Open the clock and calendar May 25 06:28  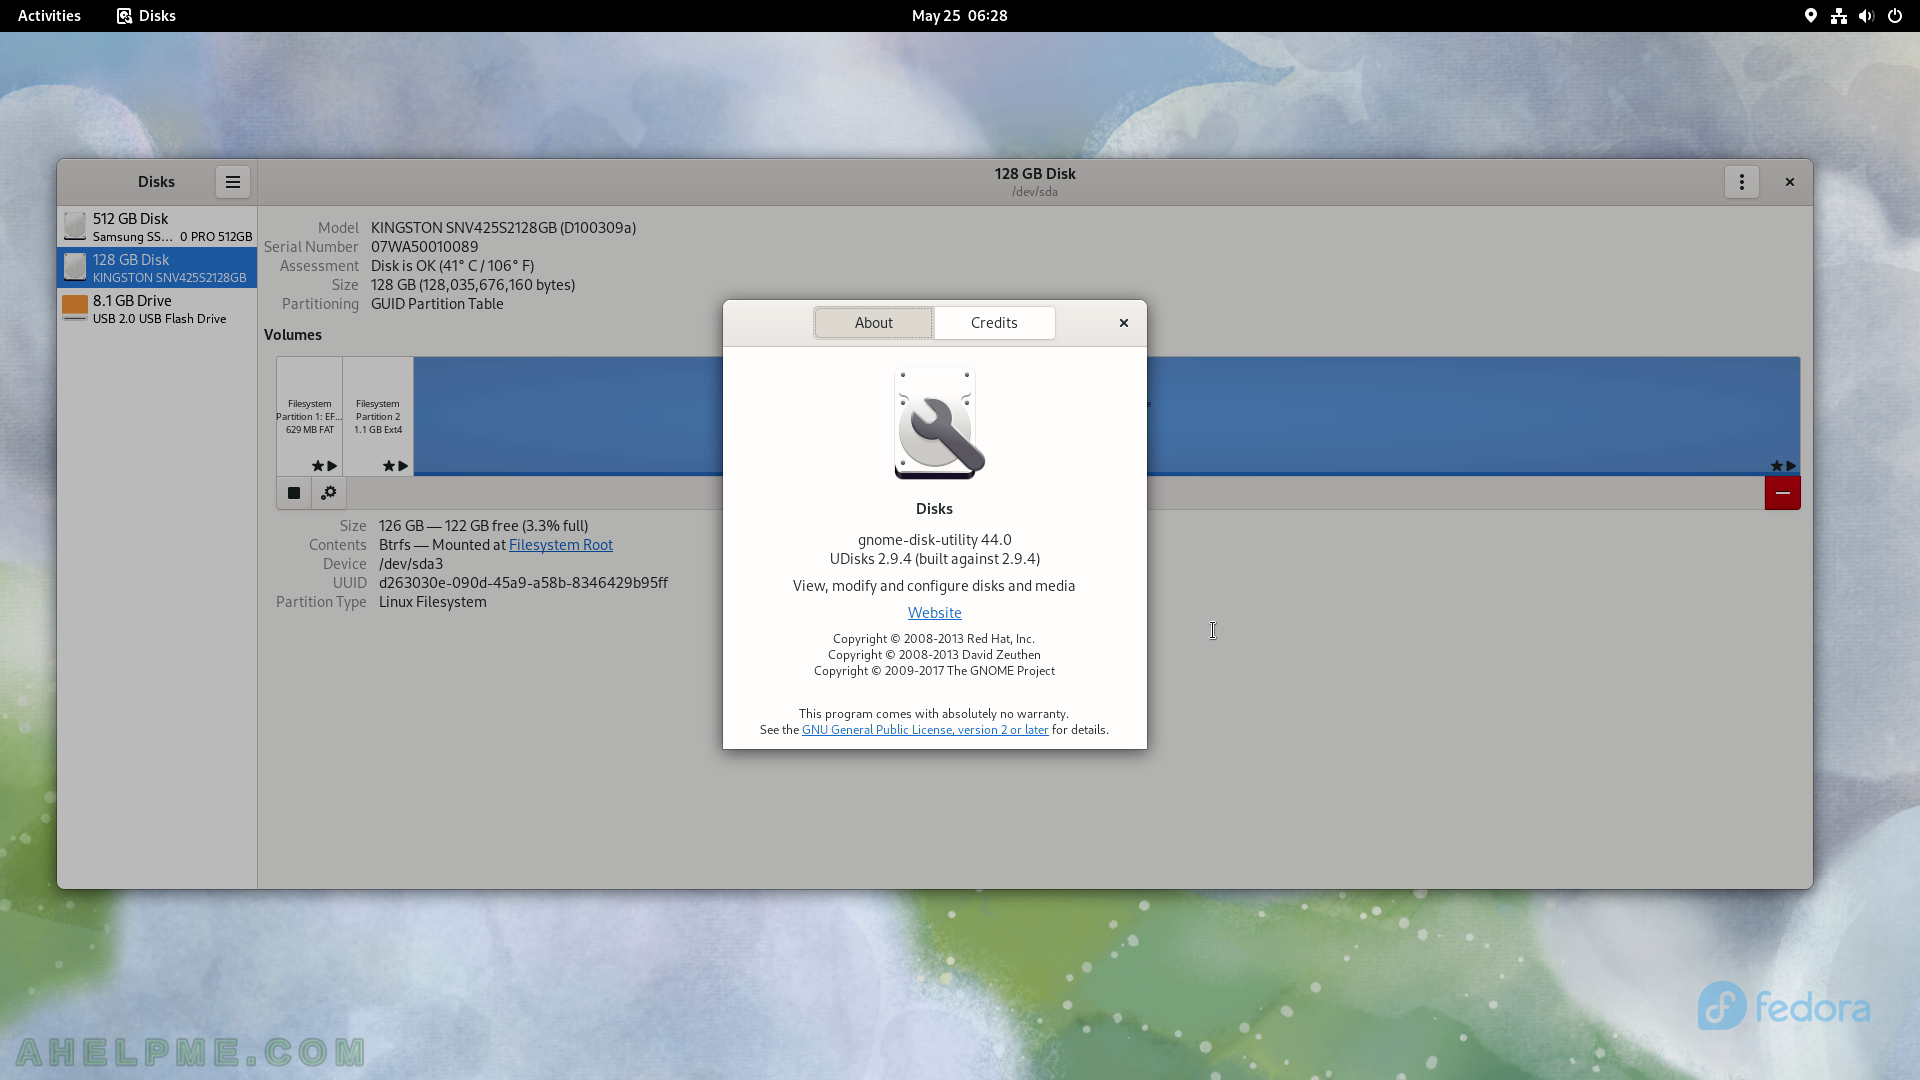(x=959, y=16)
